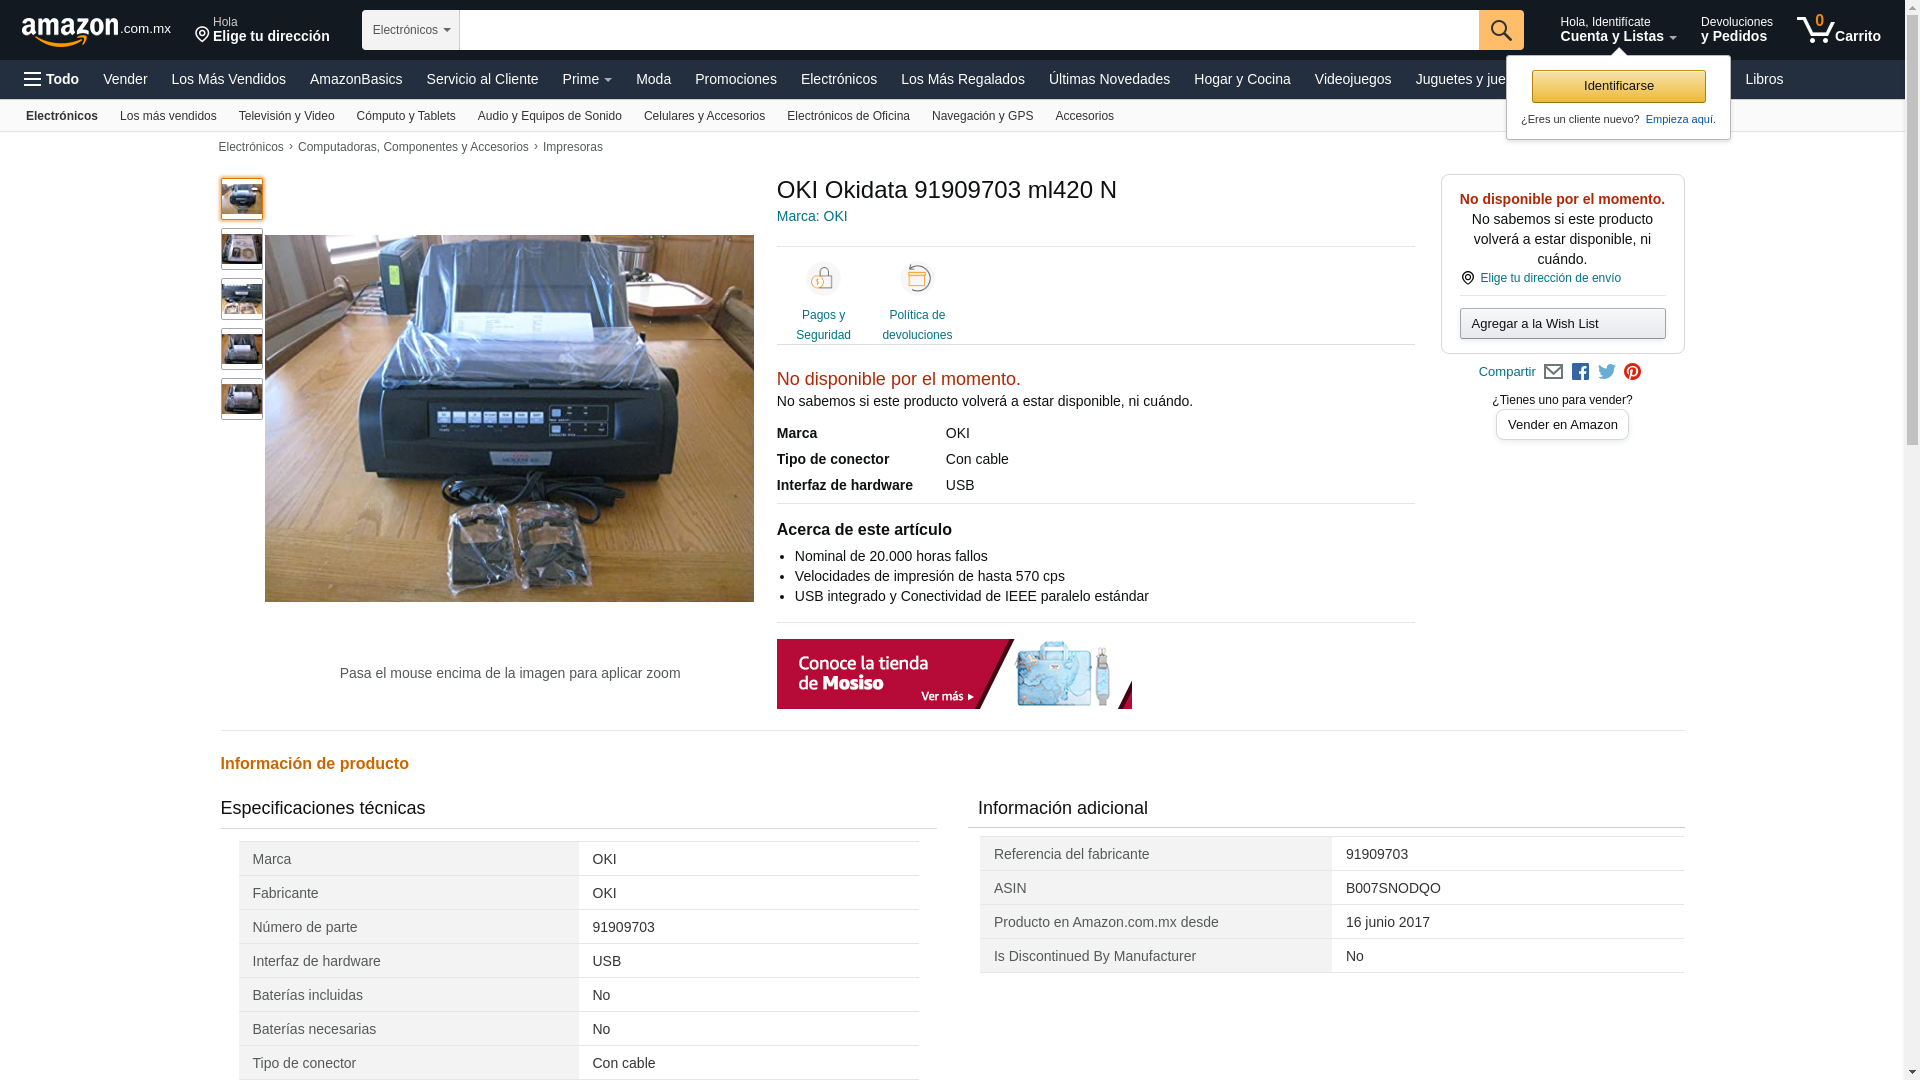Share product via email icon
1920x1080 pixels.
coord(1553,372)
